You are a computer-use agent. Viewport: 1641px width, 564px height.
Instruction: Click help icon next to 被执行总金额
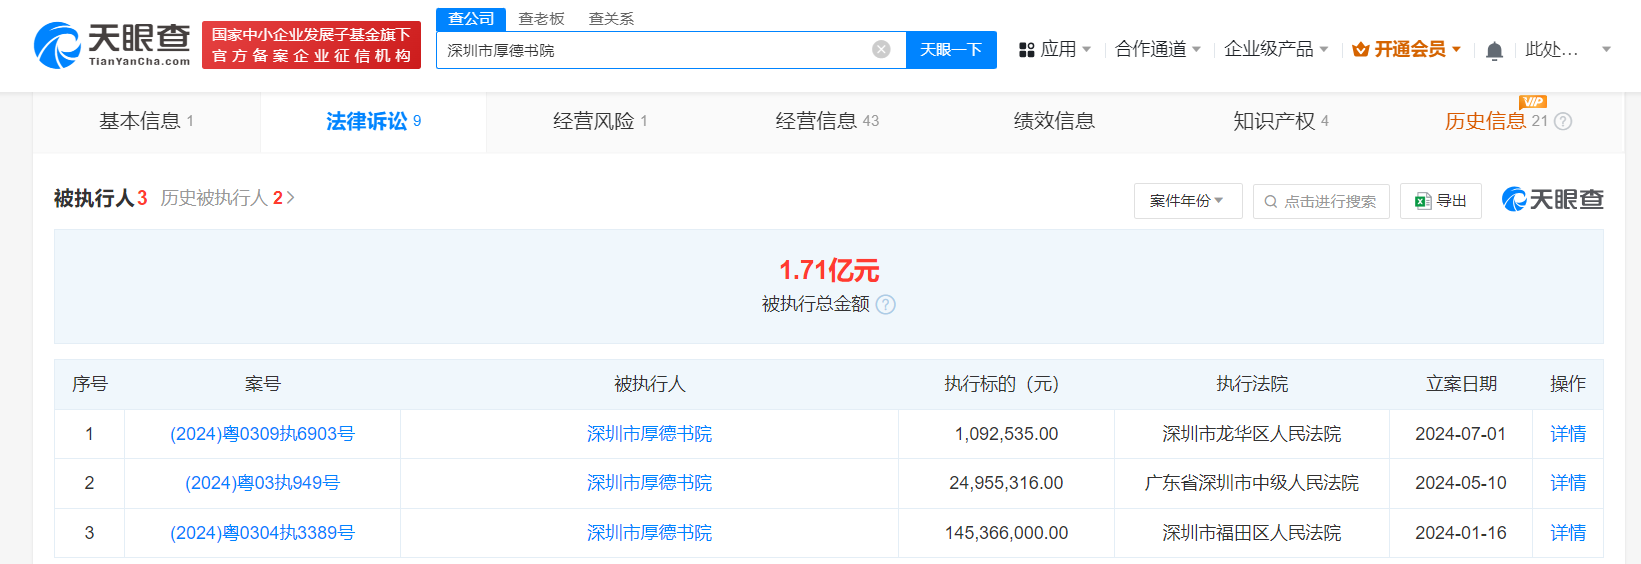tap(886, 305)
